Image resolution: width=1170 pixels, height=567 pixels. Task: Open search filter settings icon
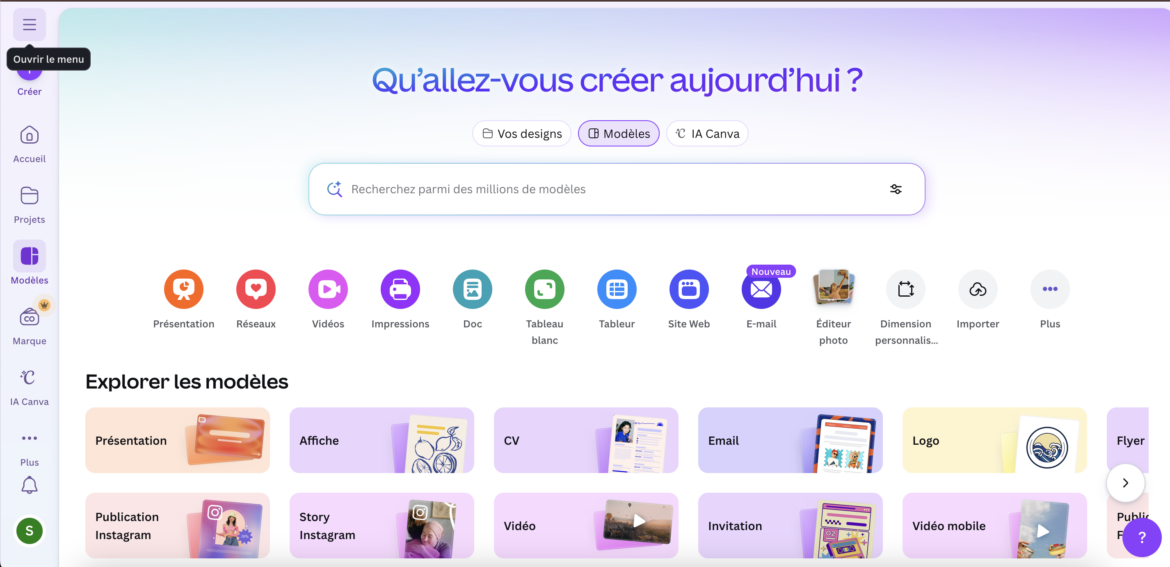pos(896,189)
